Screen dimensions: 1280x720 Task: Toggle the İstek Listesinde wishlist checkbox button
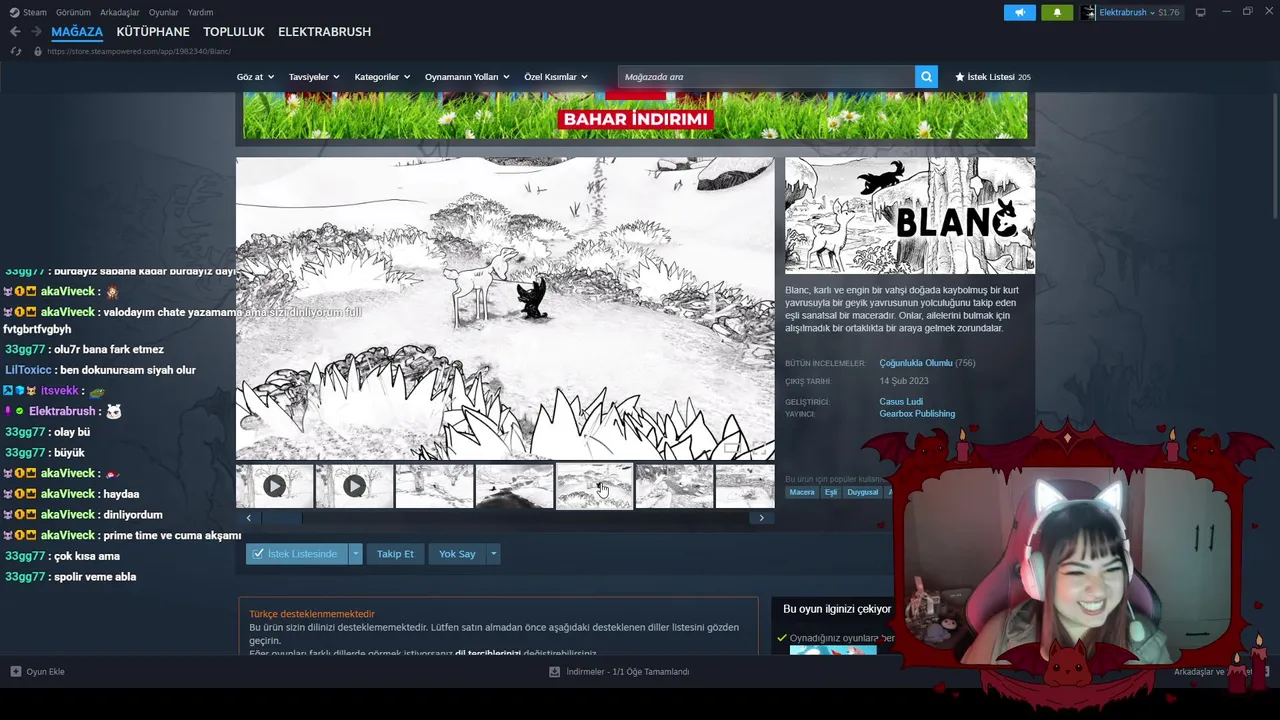297,554
